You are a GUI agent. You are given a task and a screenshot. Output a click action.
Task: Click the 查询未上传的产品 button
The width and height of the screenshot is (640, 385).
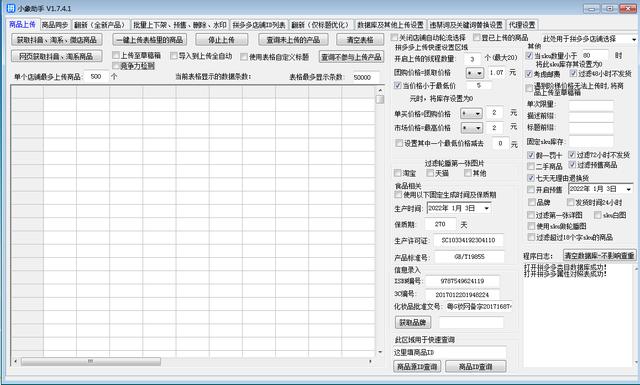coord(293,40)
